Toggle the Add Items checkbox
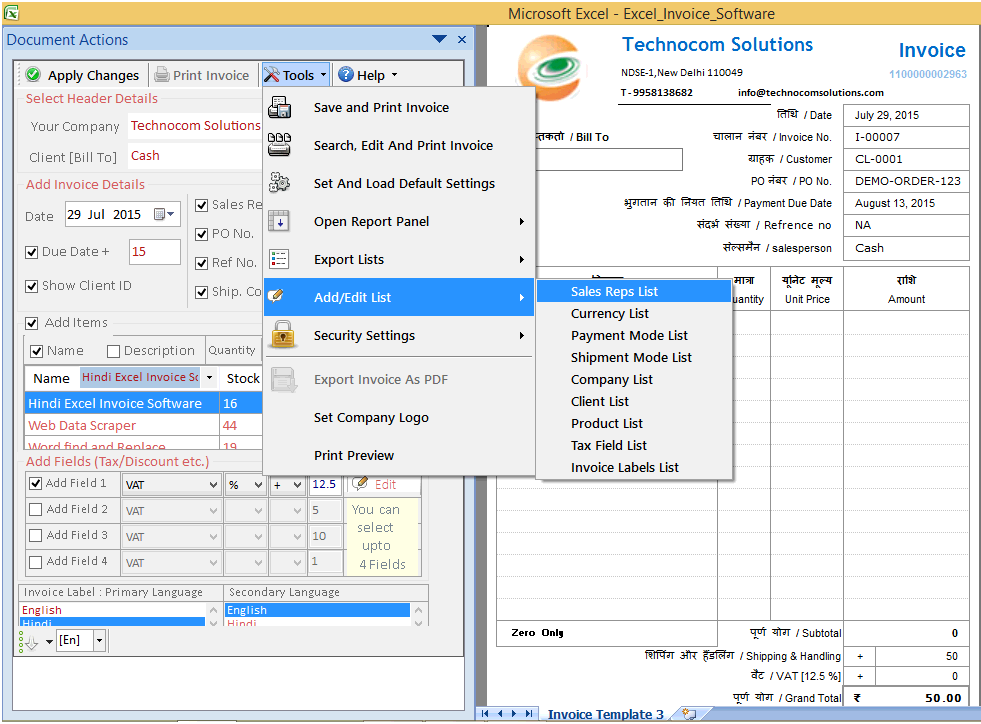 pyautogui.click(x=32, y=323)
